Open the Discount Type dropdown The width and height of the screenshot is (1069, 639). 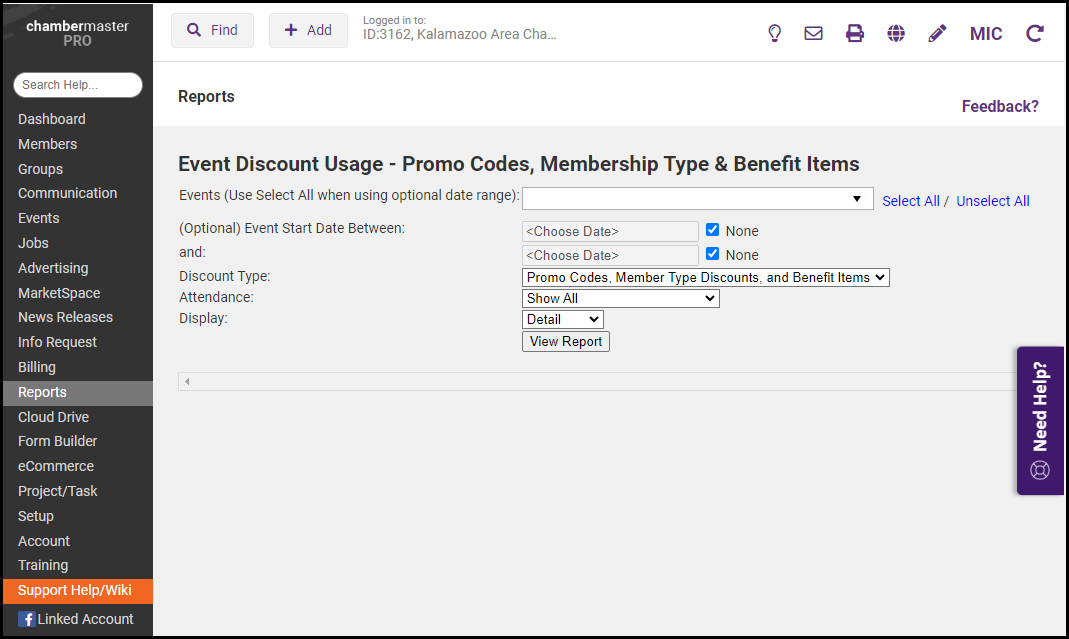(x=705, y=277)
